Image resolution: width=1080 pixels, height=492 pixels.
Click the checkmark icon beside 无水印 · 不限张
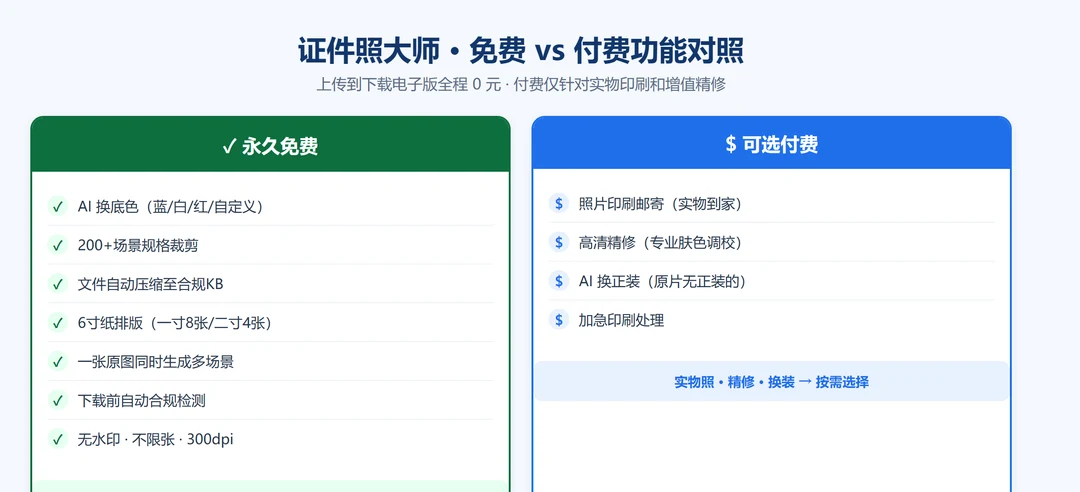click(58, 439)
